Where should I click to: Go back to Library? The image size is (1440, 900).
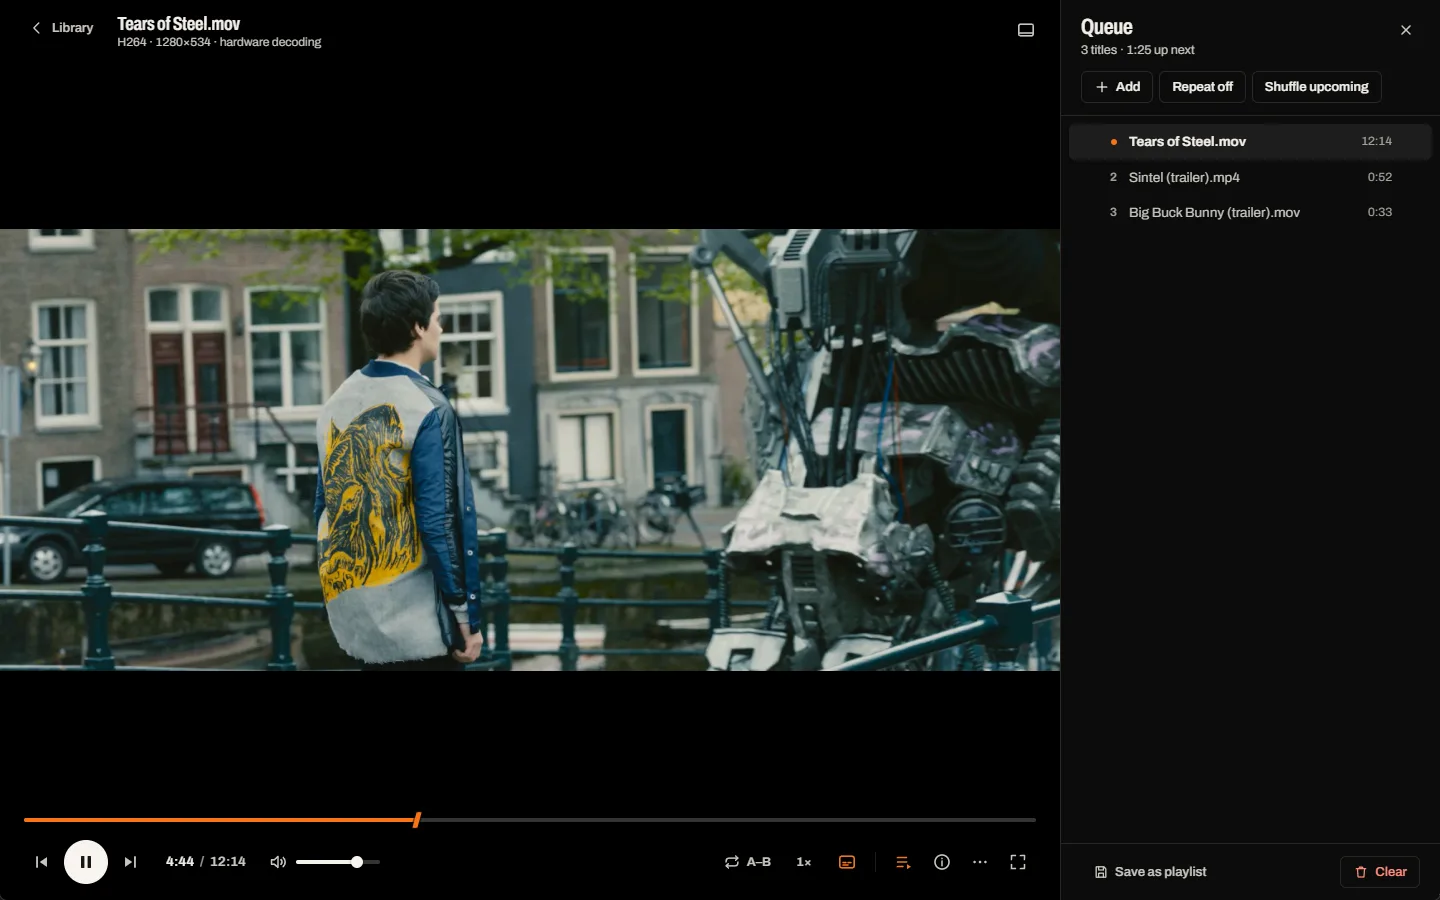click(x=62, y=28)
